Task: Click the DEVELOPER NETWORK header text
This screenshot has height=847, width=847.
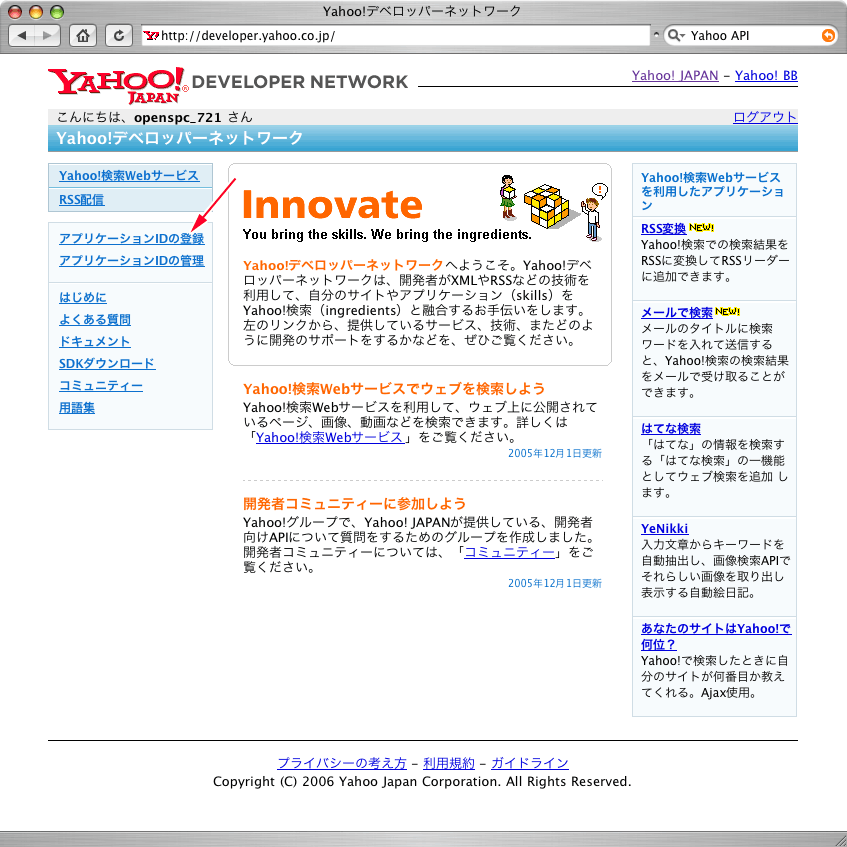Action: tap(300, 82)
